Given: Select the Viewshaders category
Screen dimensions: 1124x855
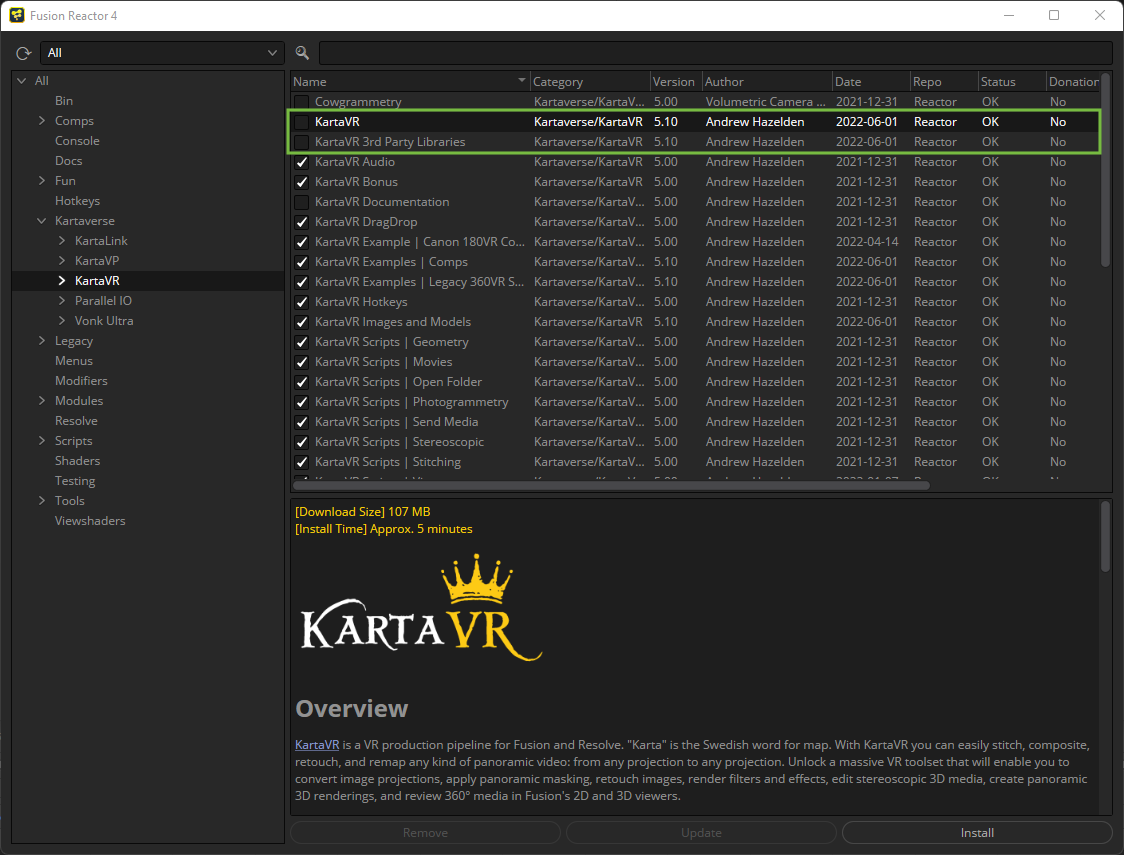Looking at the screenshot, I should point(90,521).
